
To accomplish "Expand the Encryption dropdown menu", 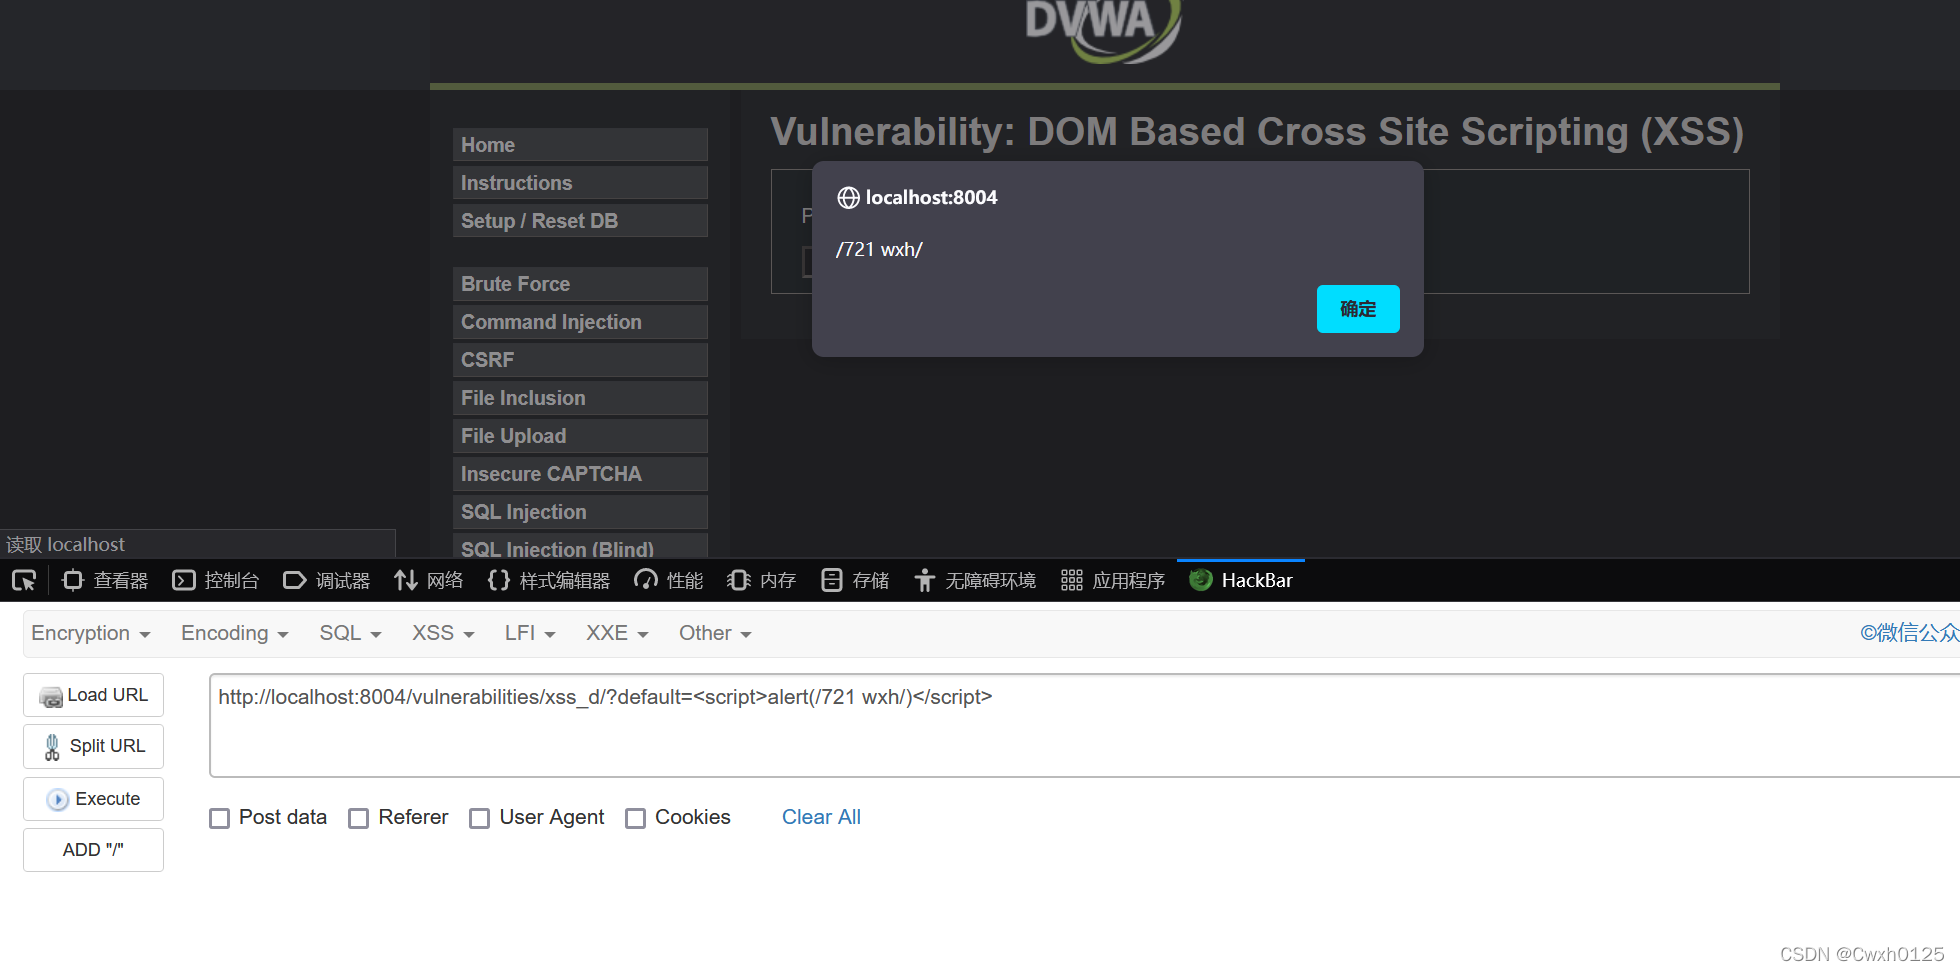I will pos(91,633).
